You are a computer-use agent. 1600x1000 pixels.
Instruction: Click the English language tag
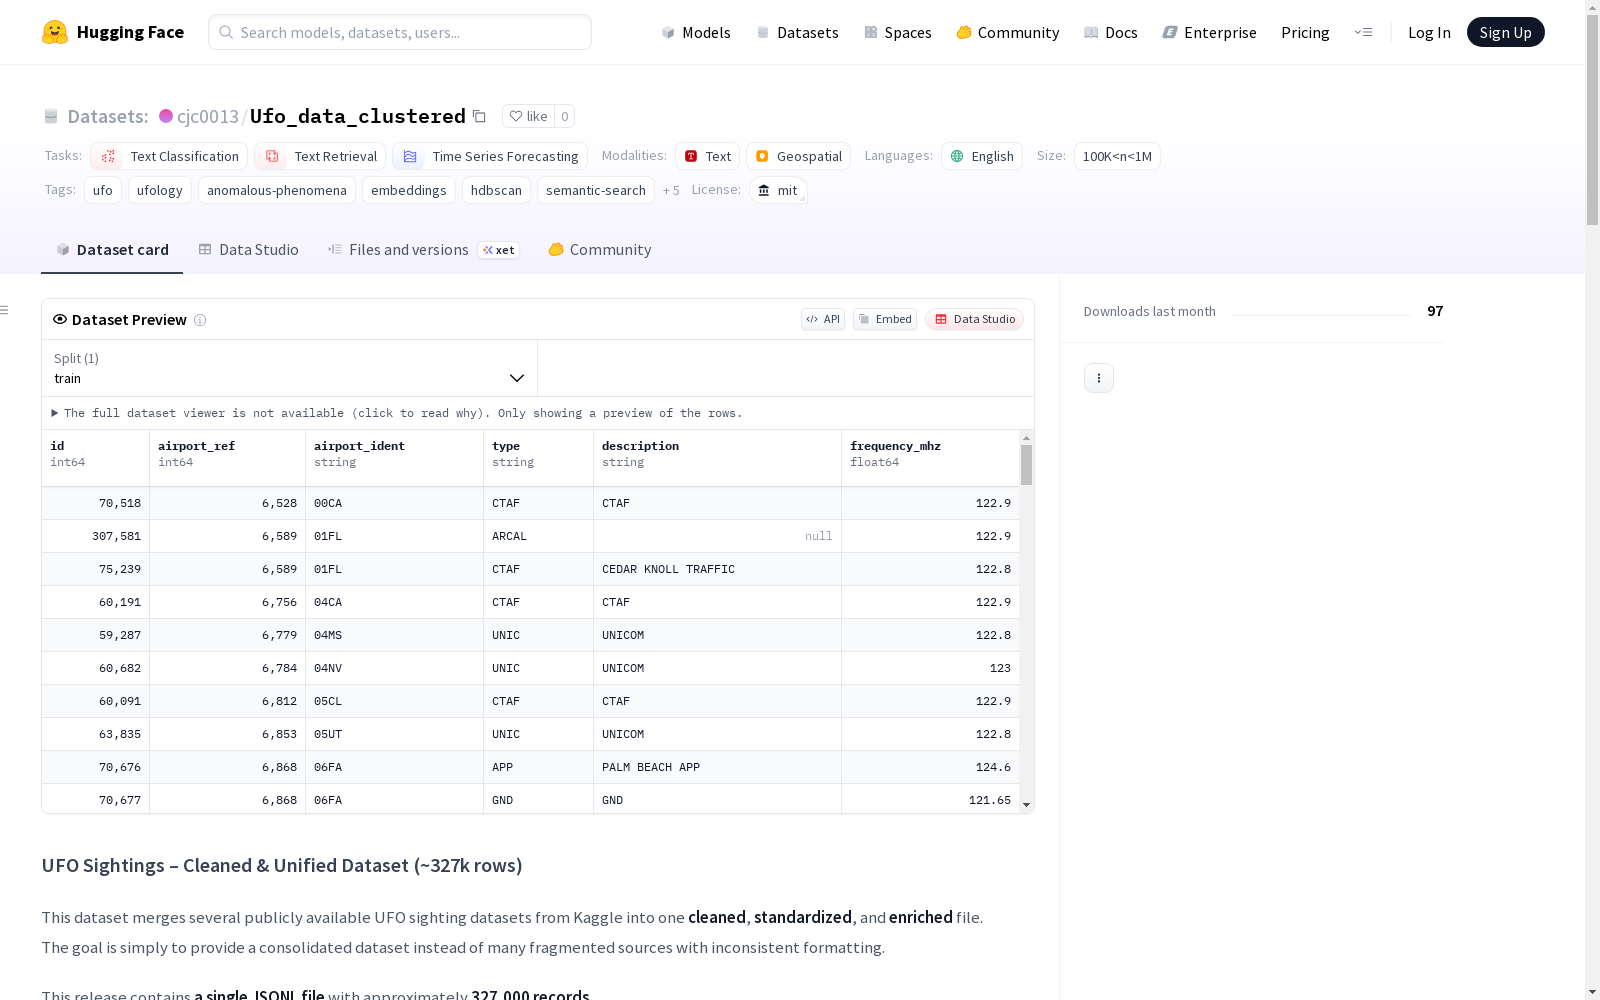pos(982,156)
